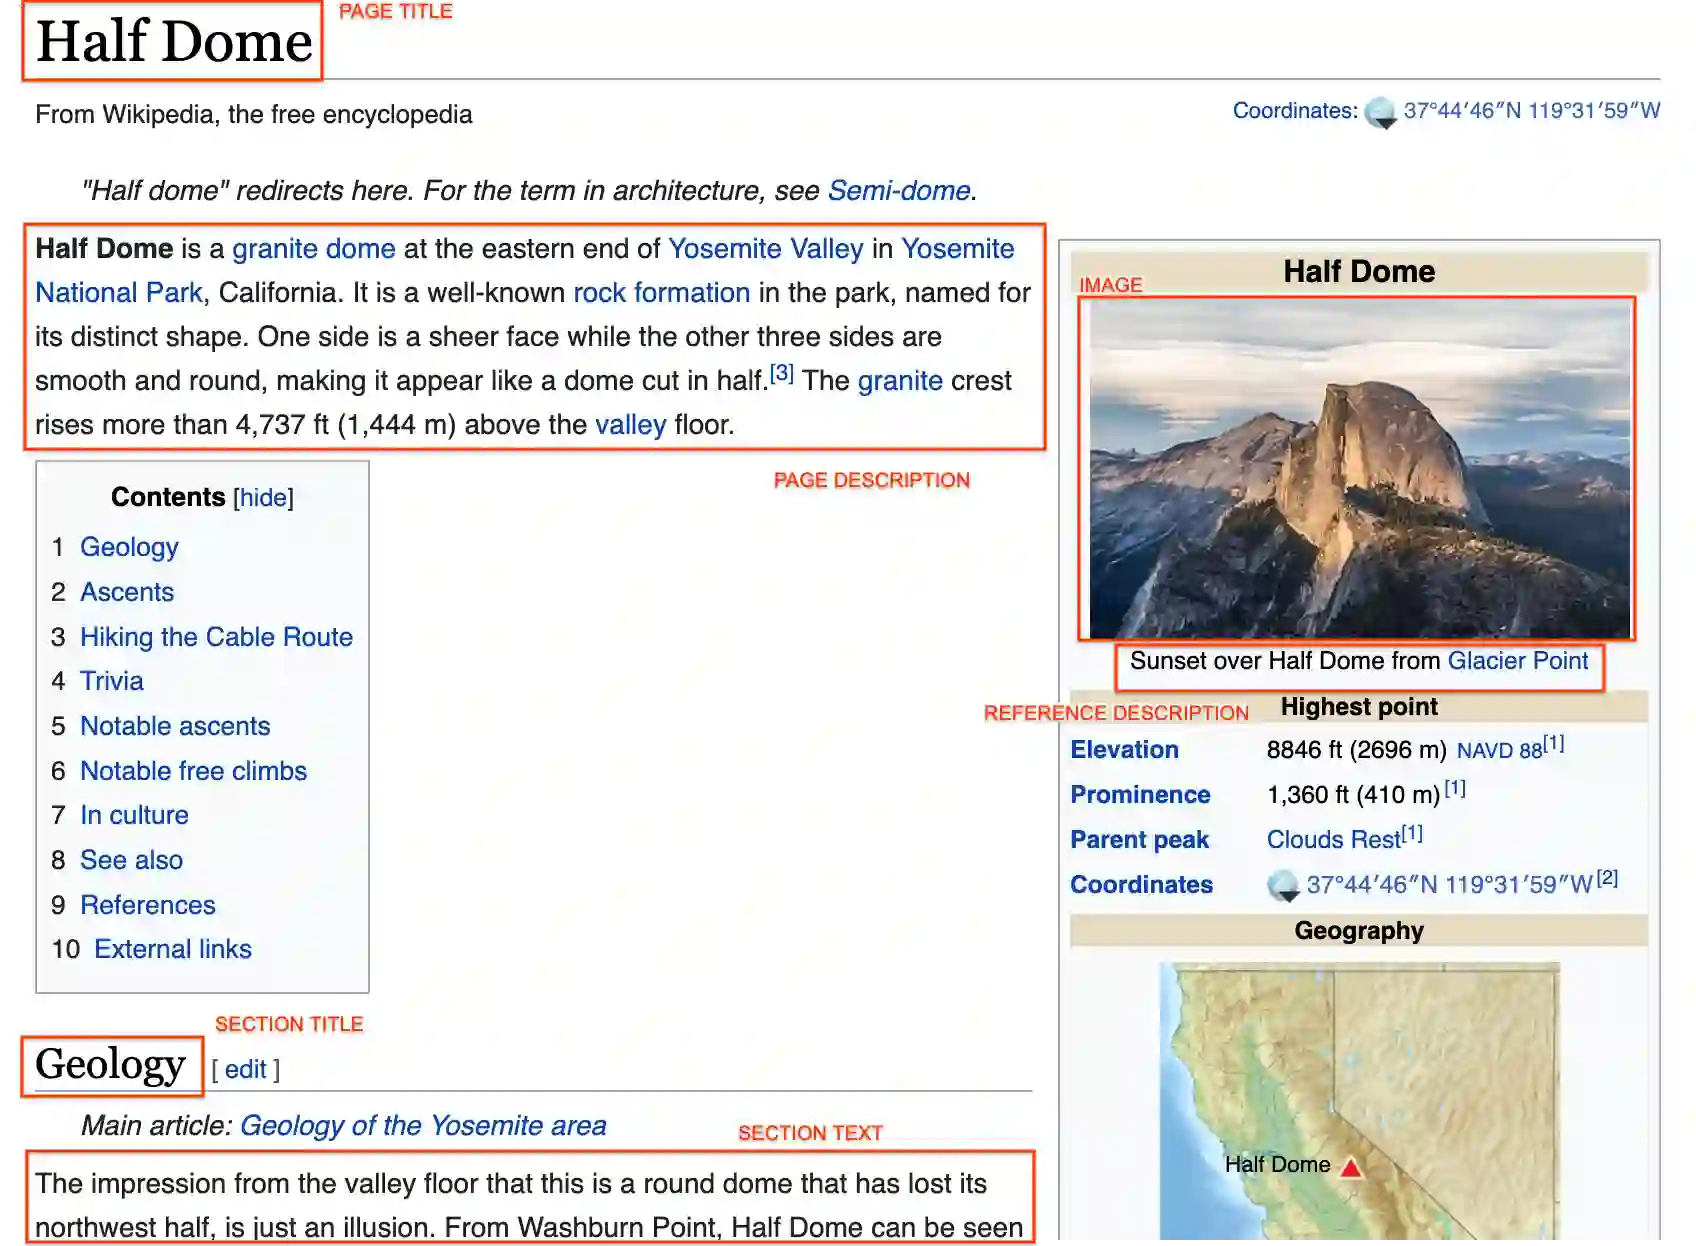Screen dimensions: 1696x1246
Task: Click footnote [1] after NAVD 88
Action: tap(1553, 743)
